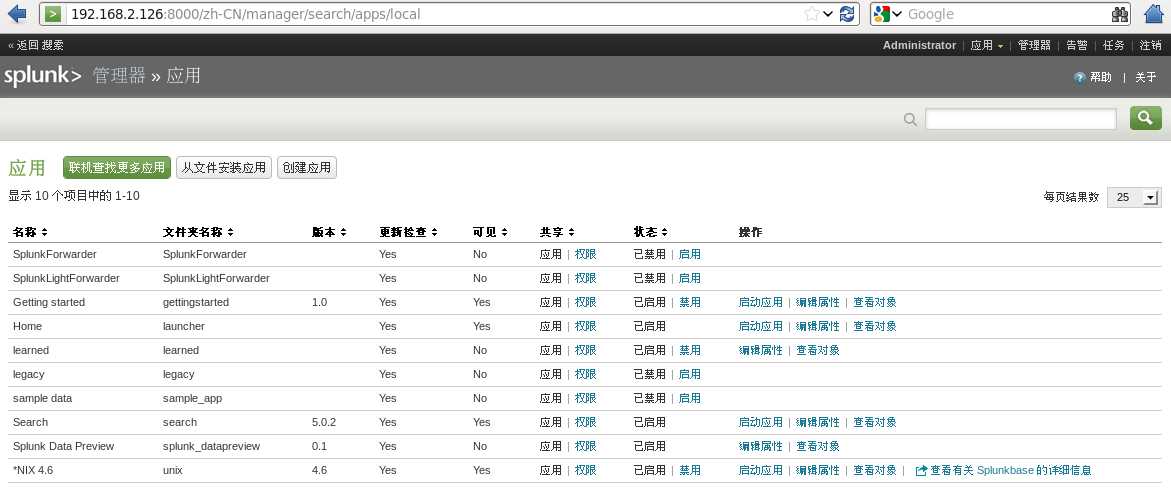Sort by 更新检查 column

(409, 232)
